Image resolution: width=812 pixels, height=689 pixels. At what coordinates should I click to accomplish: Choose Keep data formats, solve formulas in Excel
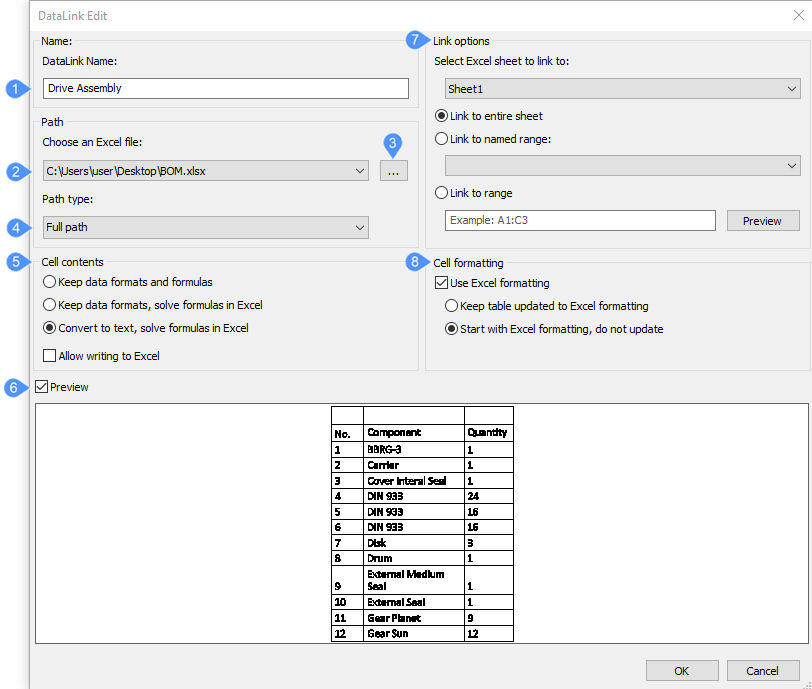[x=50, y=305]
